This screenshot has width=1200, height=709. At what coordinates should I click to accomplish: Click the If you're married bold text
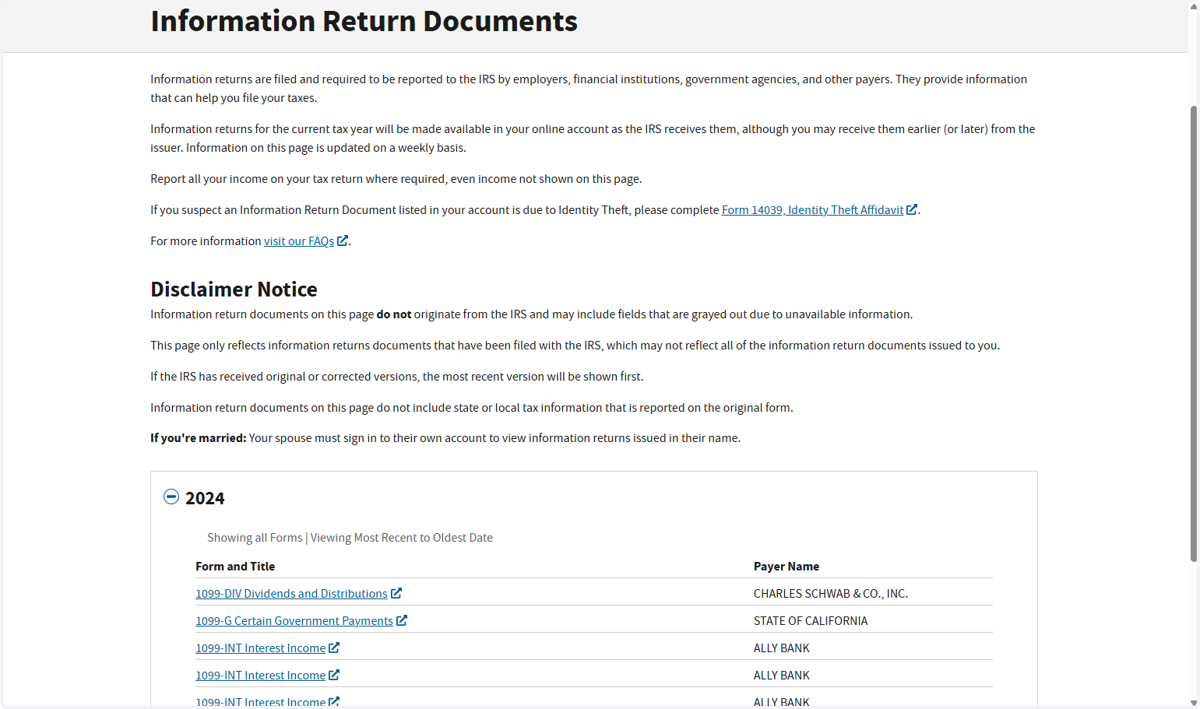(x=198, y=438)
